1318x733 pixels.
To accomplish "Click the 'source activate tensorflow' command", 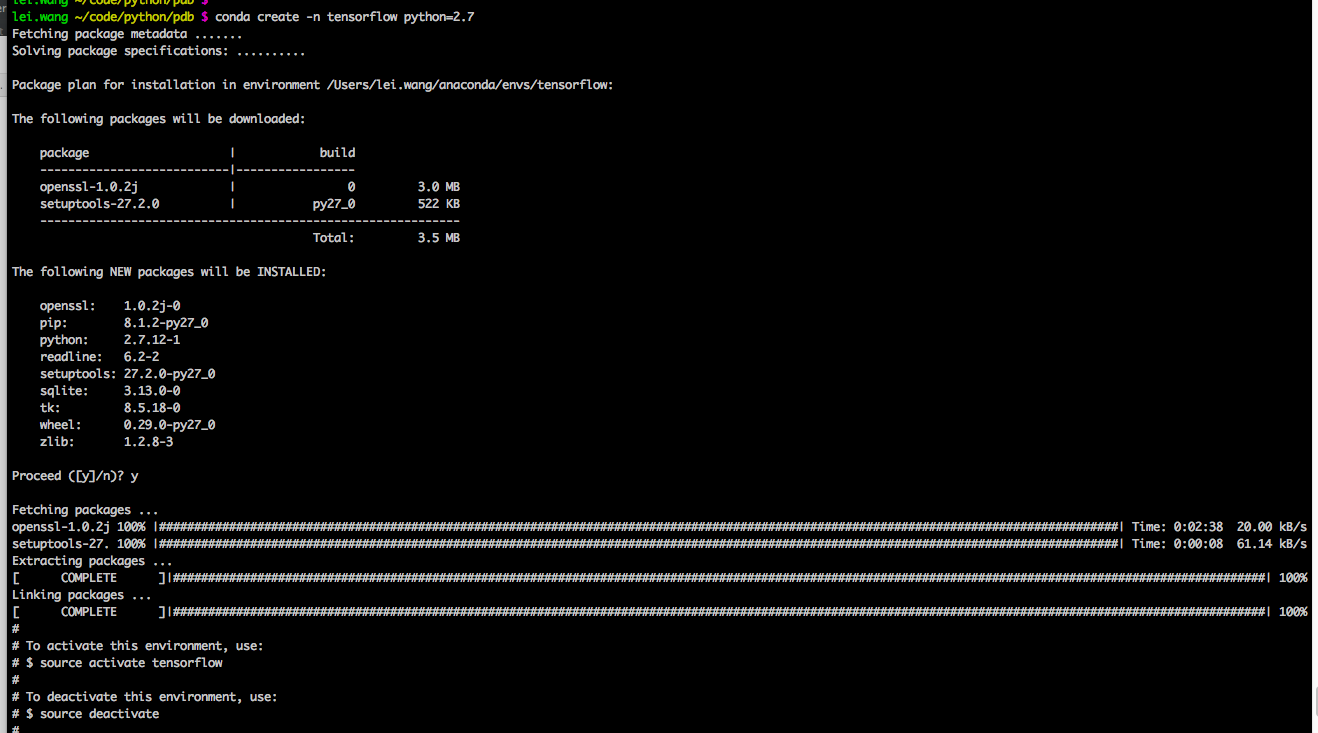I will click(131, 663).
